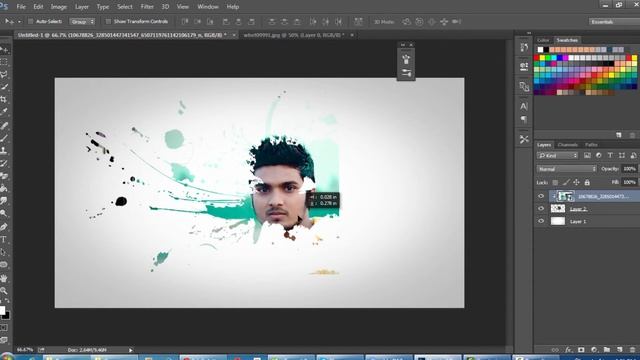
Task: Click the filter for pixel layers icon
Action: (587, 156)
